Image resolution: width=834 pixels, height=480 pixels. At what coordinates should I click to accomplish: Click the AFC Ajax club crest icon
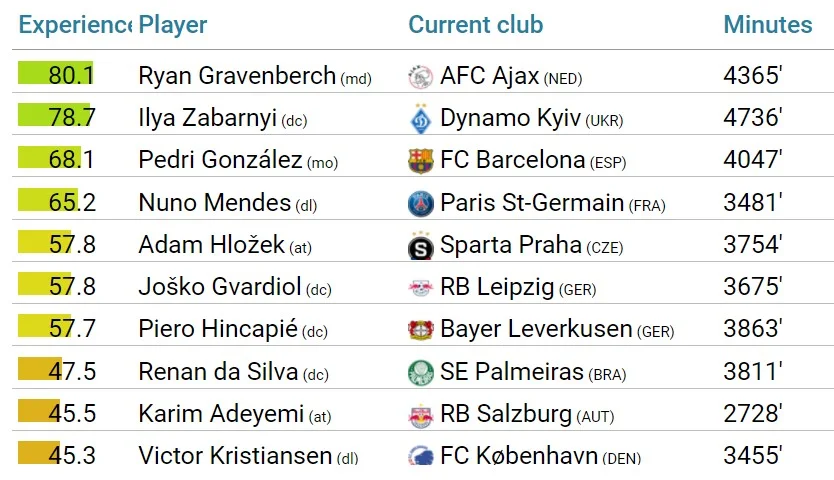420,76
